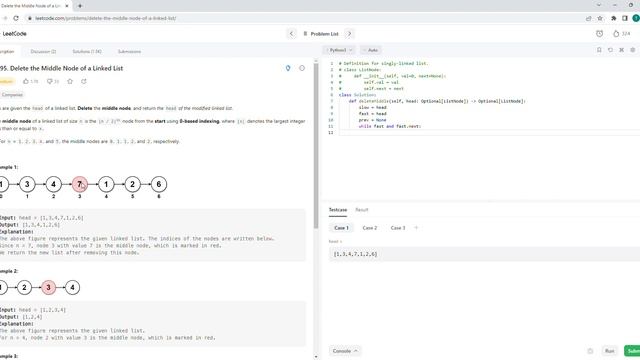640x360 pixels.
Task: Click the bookmark icon in the editor toolbar
Action: click(599, 50)
